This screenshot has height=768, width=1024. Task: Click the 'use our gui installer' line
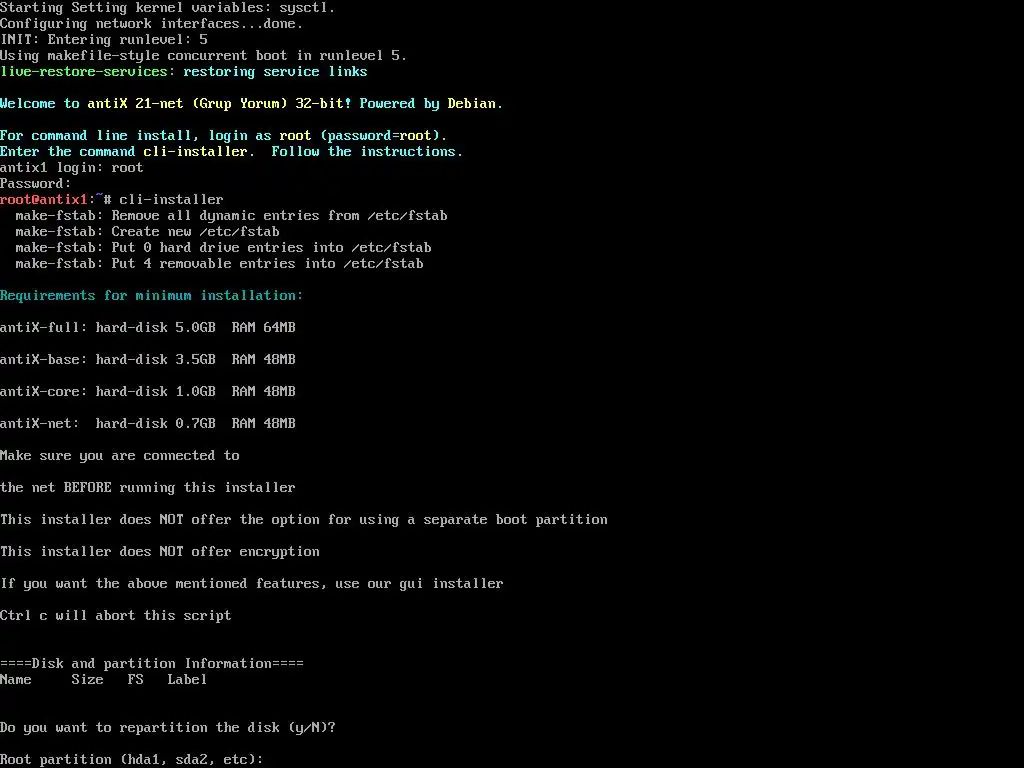click(x=251, y=583)
